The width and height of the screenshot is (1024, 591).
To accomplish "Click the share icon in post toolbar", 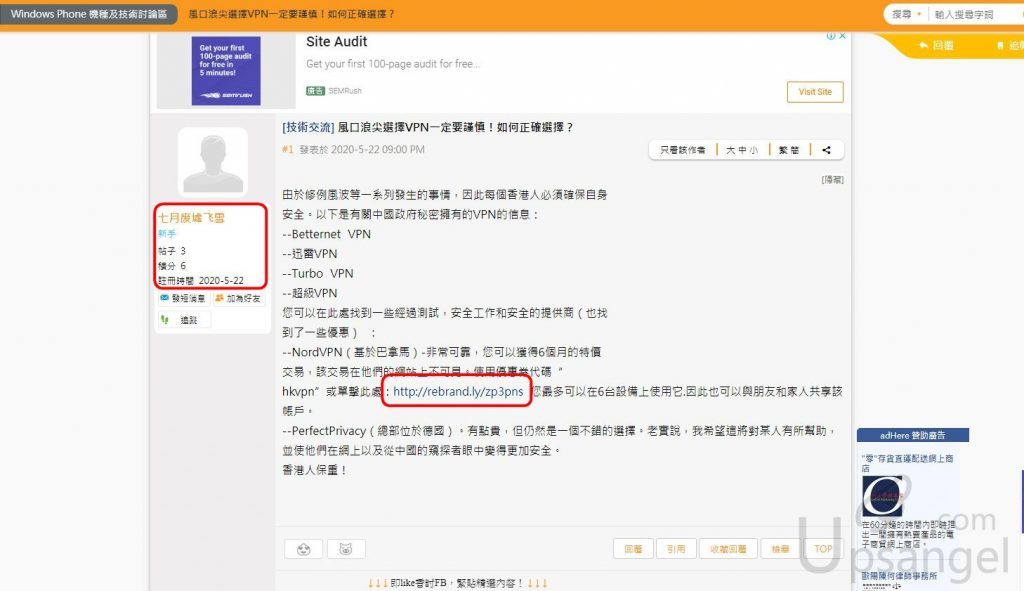I will 826,150.
